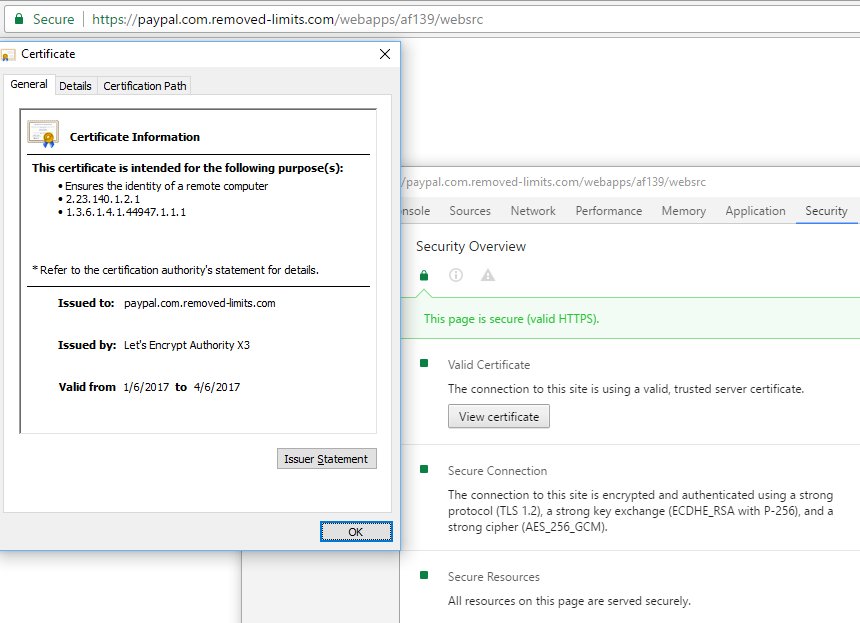Click the green lock in Security Overview
Image resolution: width=860 pixels, height=623 pixels.
(424, 275)
